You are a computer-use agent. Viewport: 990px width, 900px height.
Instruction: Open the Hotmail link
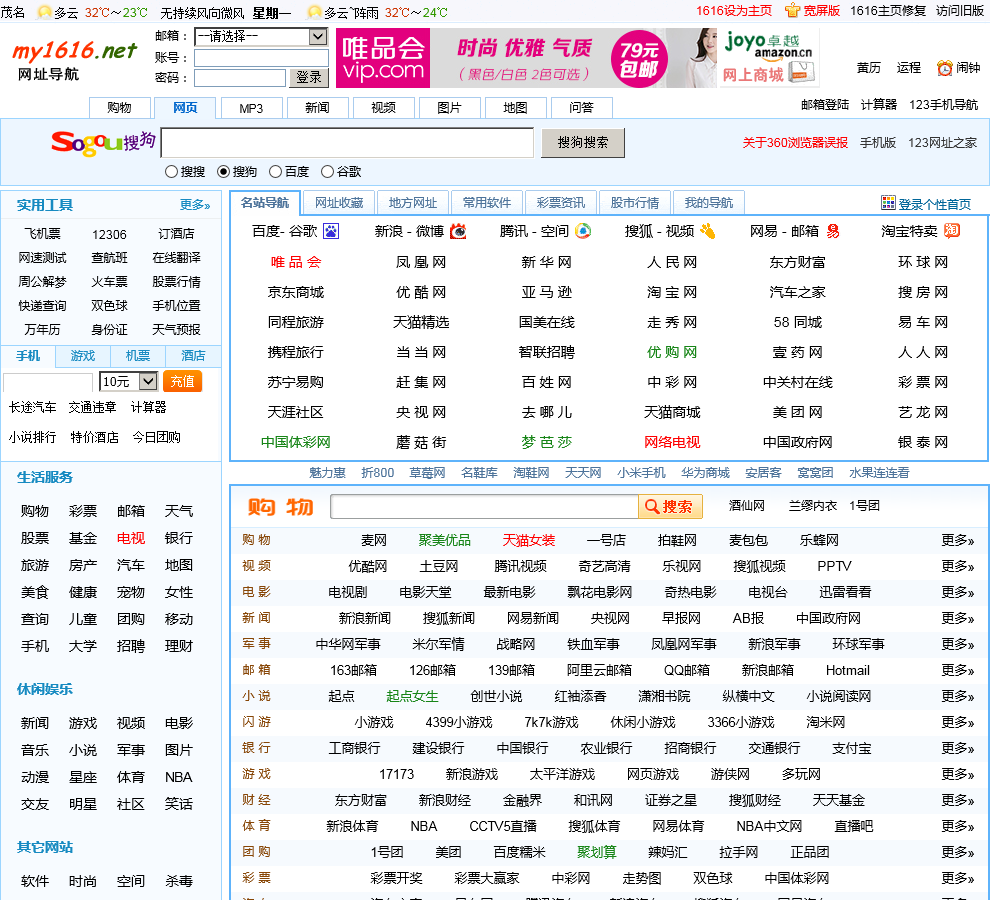coord(847,670)
